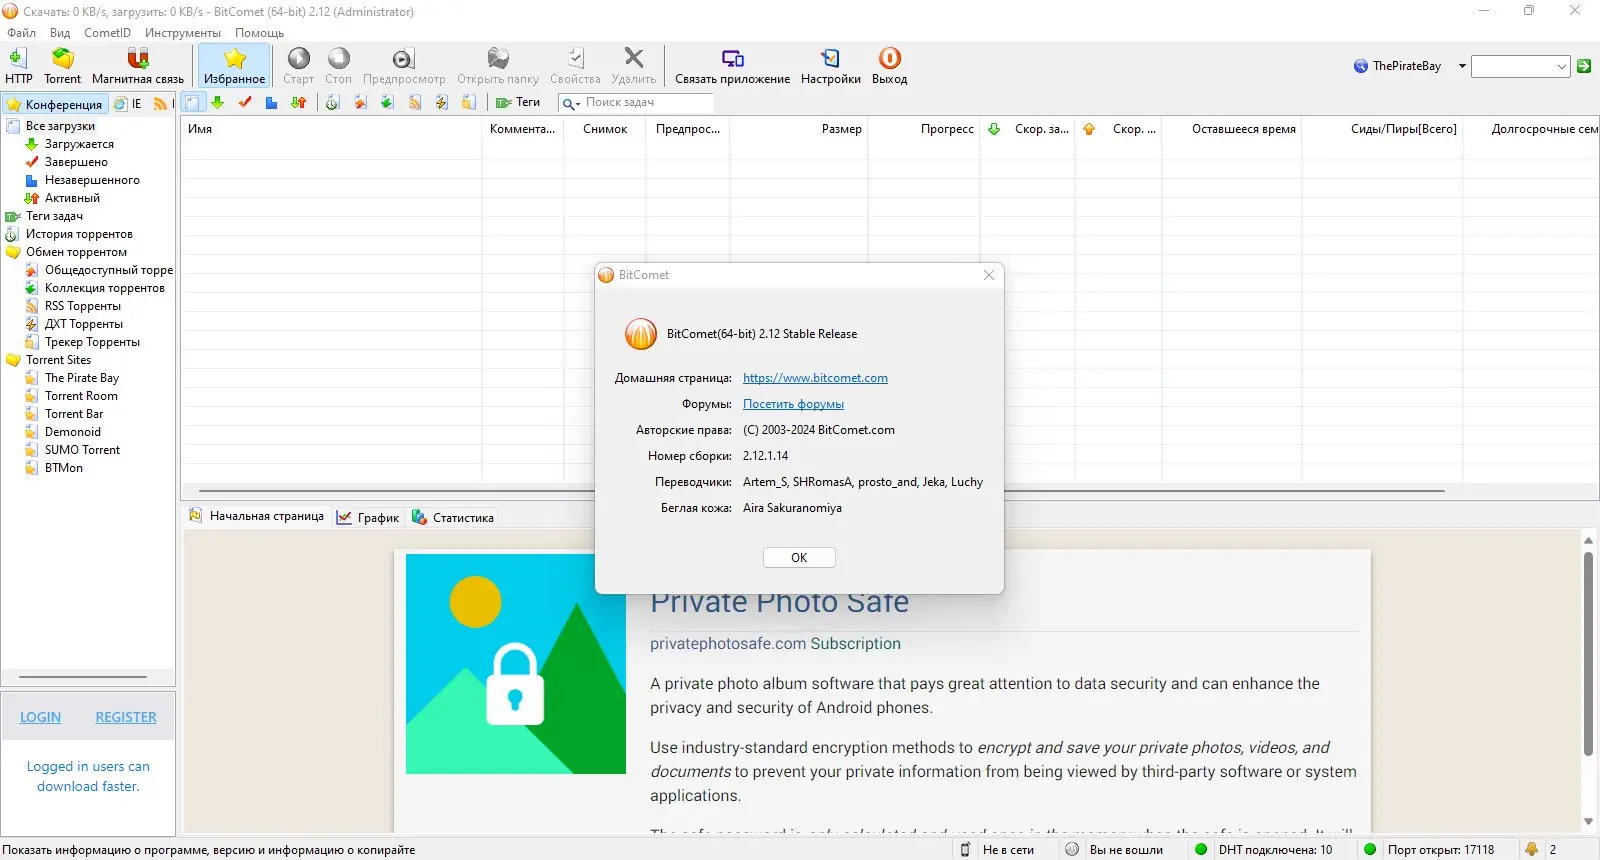This screenshot has height=860, width=1600.
Task: Select Завершено in the sidebar tree
Action: coord(76,162)
